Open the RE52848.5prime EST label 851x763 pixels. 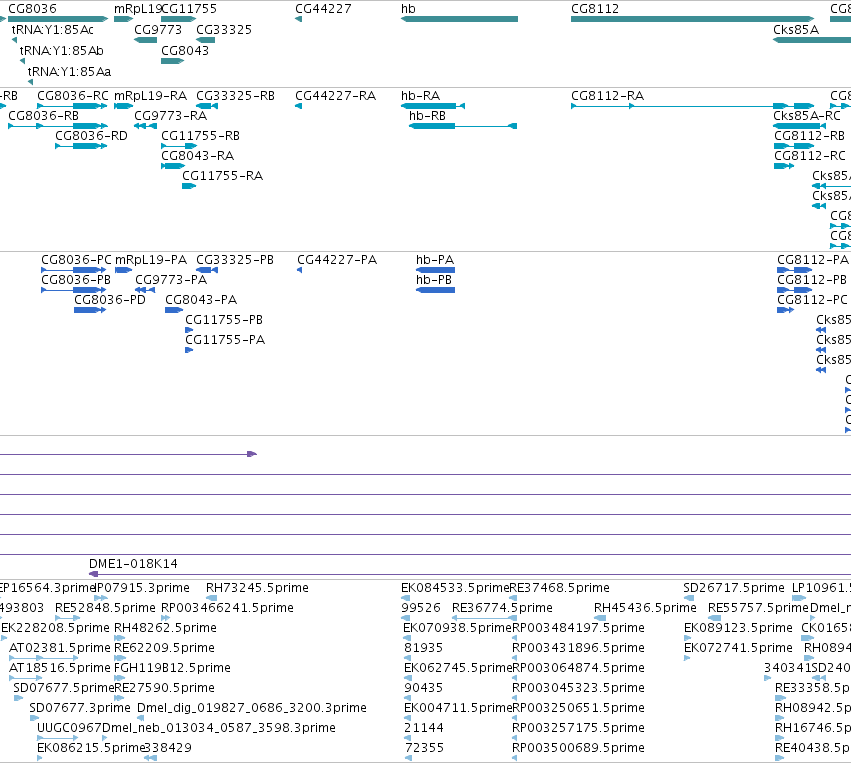pyautogui.click(x=105, y=608)
